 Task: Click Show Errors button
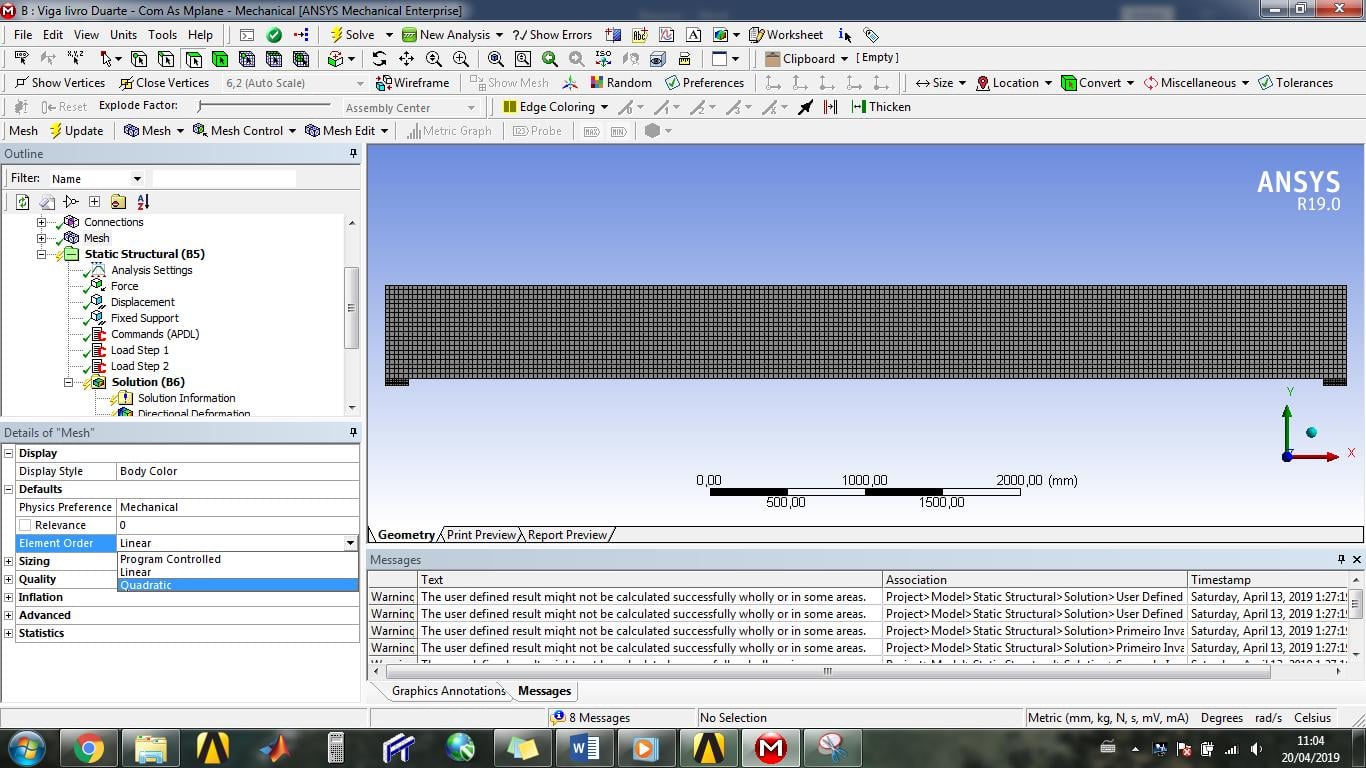[x=552, y=35]
